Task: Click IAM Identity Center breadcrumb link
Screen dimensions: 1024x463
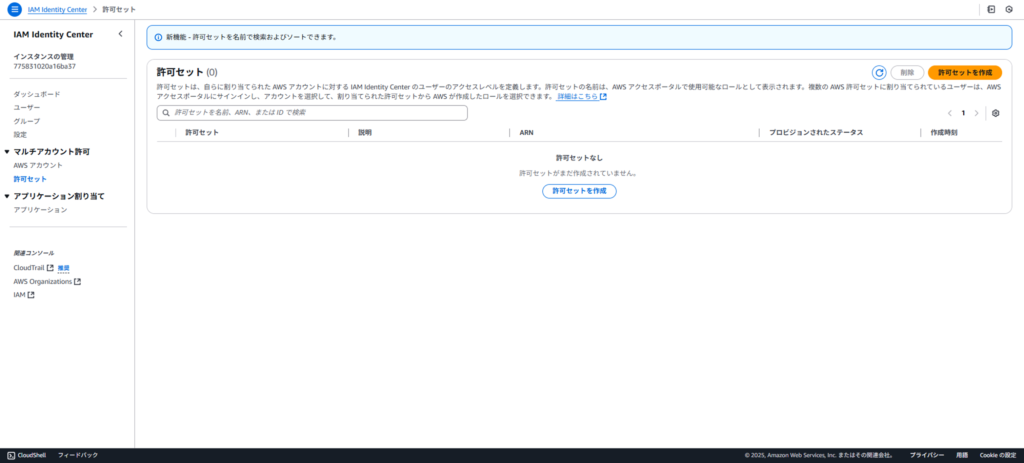Action: (x=57, y=10)
